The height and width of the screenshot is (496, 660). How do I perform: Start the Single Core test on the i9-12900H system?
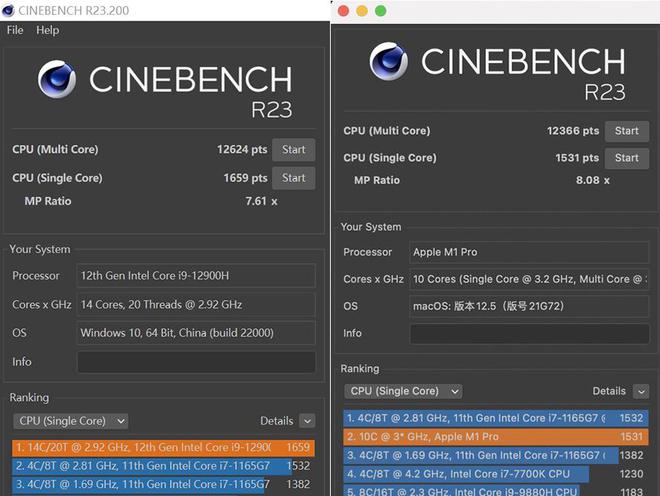click(x=293, y=178)
